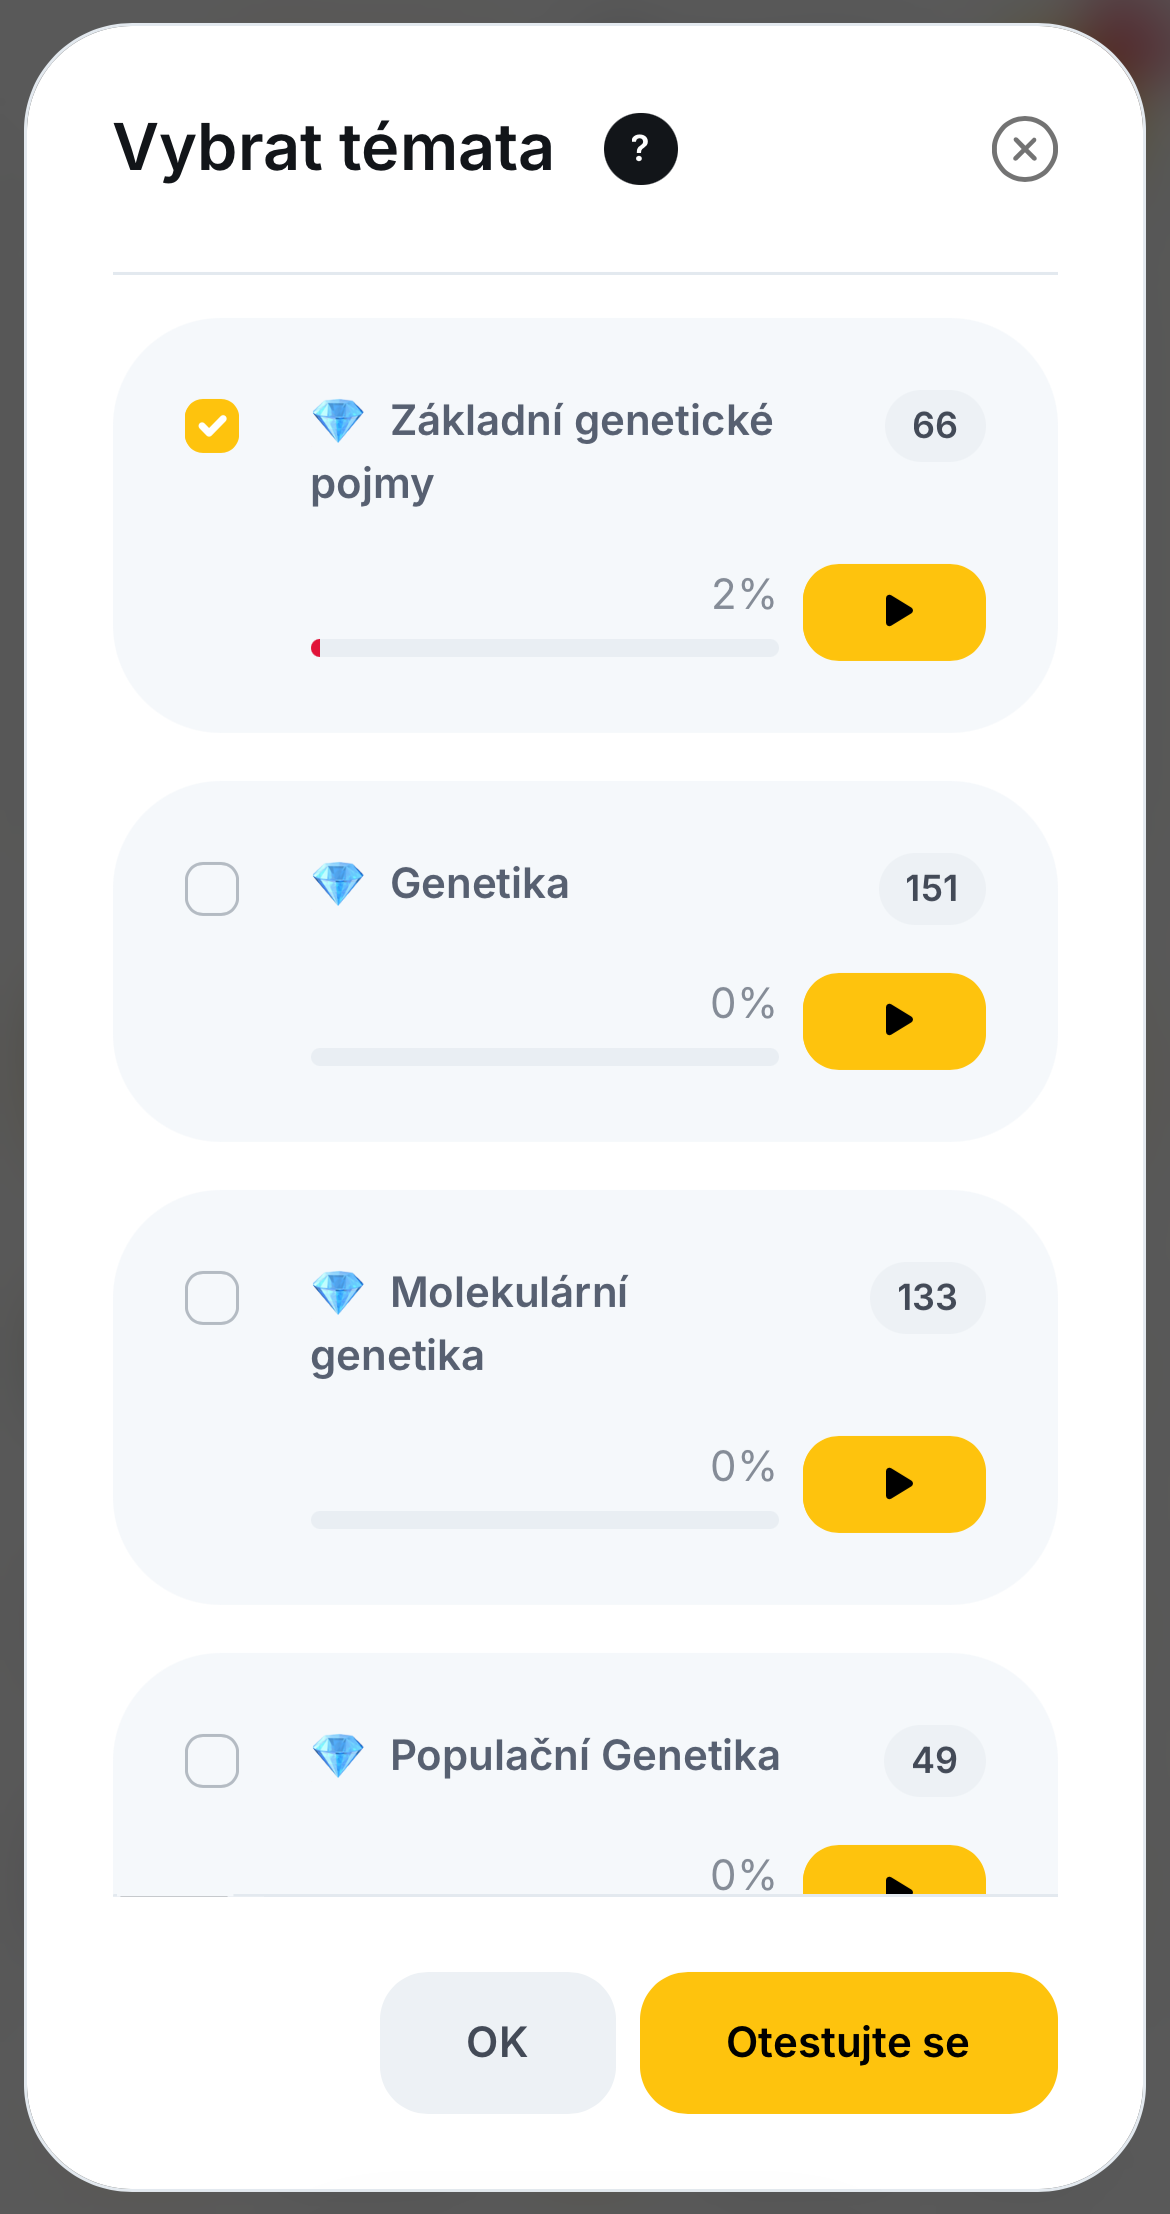Play the Genetika topic
The width and height of the screenshot is (1170, 2214).
pyautogui.click(x=894, y=1021)
